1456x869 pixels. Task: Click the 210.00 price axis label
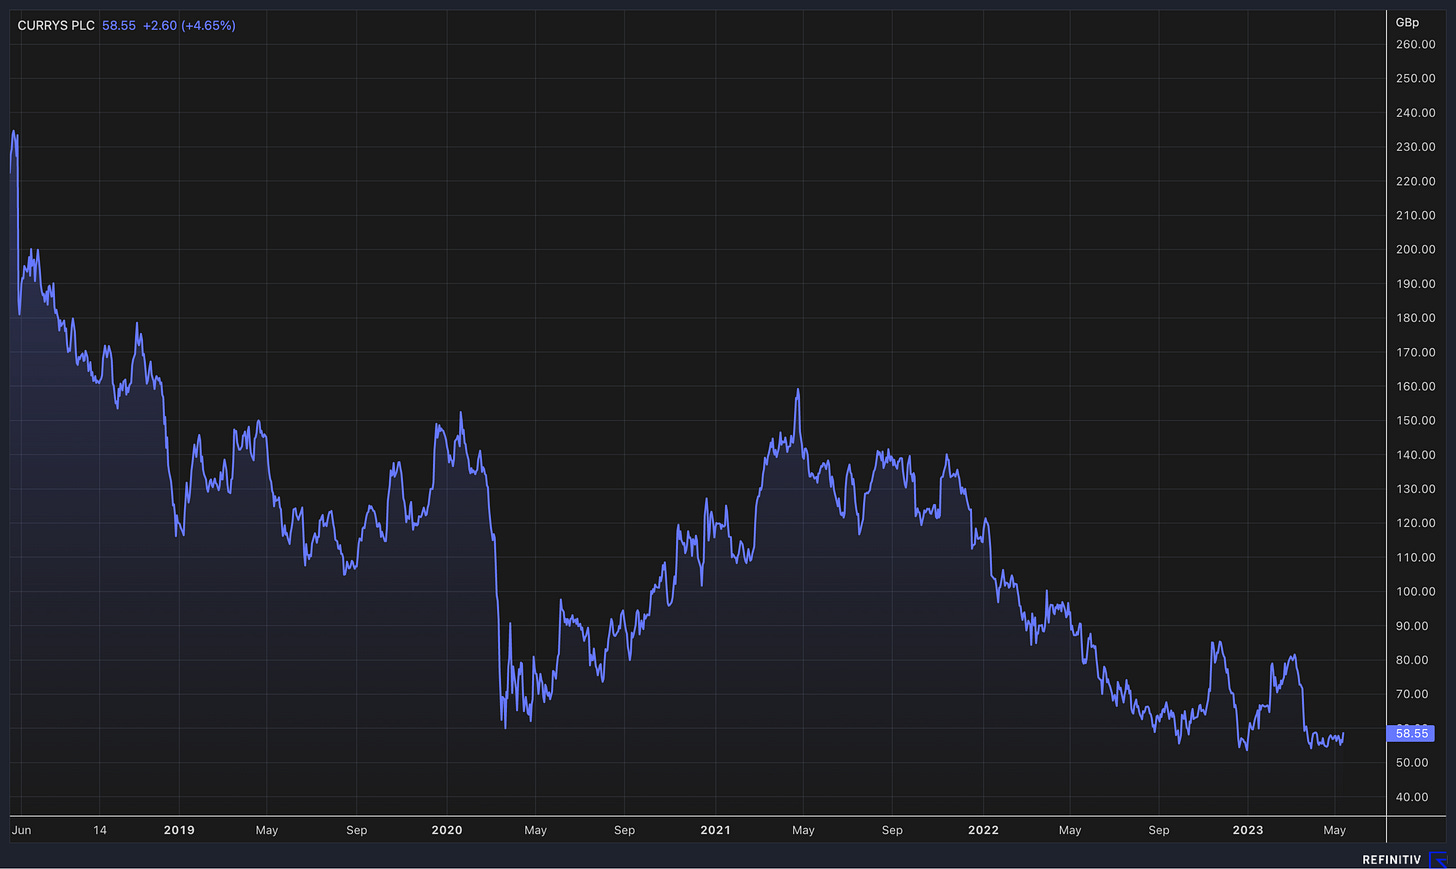[x=1416, y=215]
